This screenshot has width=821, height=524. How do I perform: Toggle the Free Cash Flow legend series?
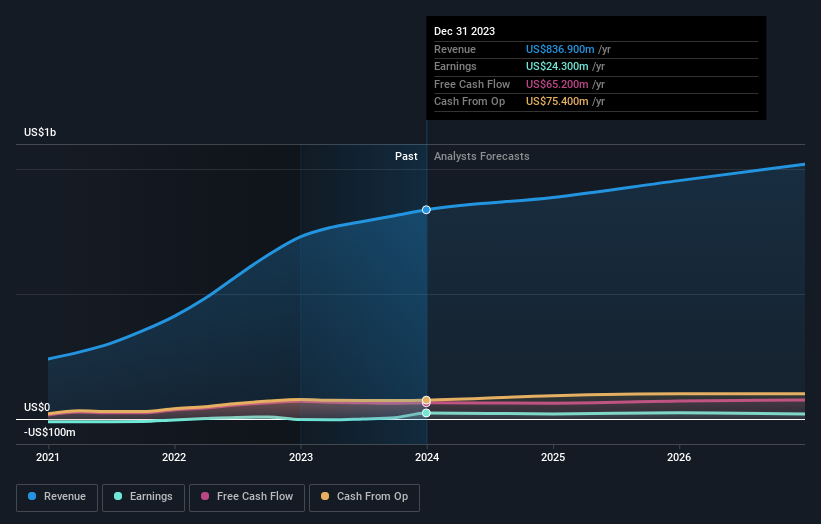pos(247,497)
